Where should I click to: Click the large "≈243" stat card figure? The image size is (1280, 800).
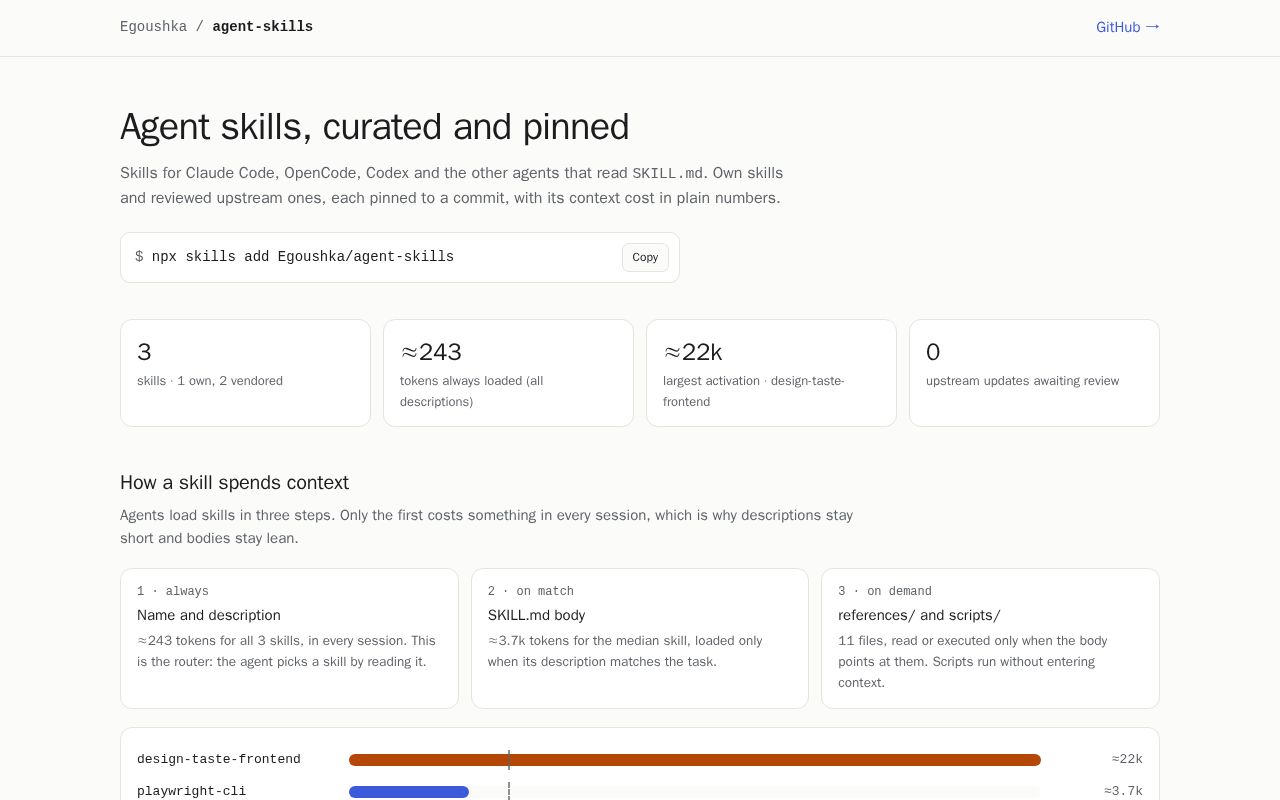click(x=431, y=352)
